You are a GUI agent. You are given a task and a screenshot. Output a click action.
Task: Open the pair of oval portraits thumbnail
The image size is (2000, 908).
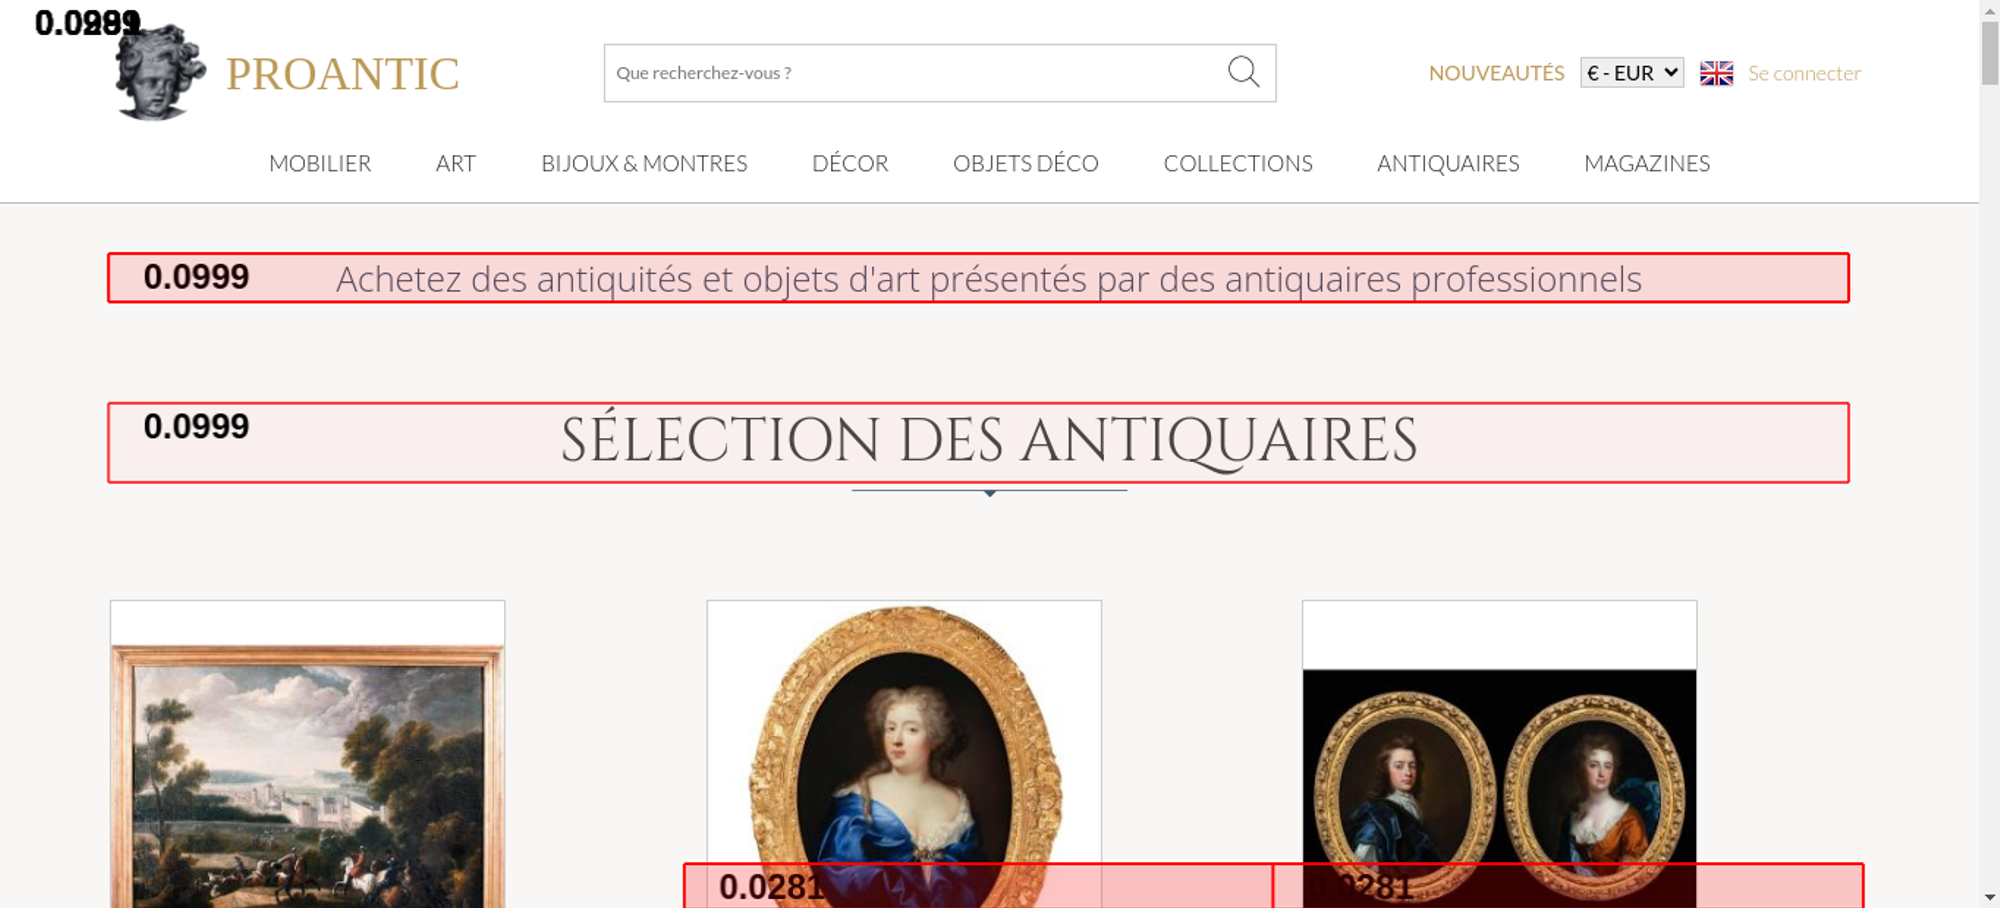click(x=1499, y=770)
